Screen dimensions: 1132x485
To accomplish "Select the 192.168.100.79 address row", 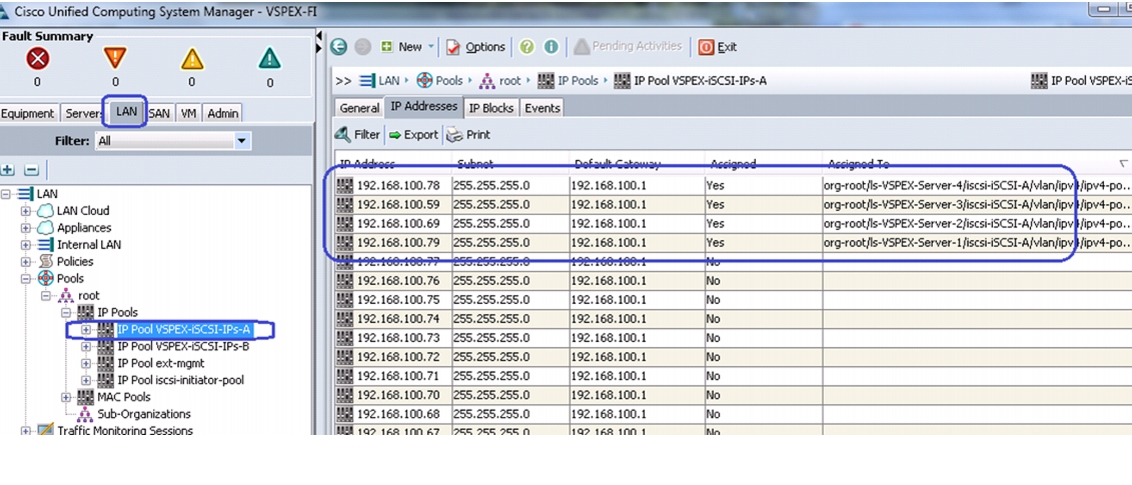I will click(733, 242).
